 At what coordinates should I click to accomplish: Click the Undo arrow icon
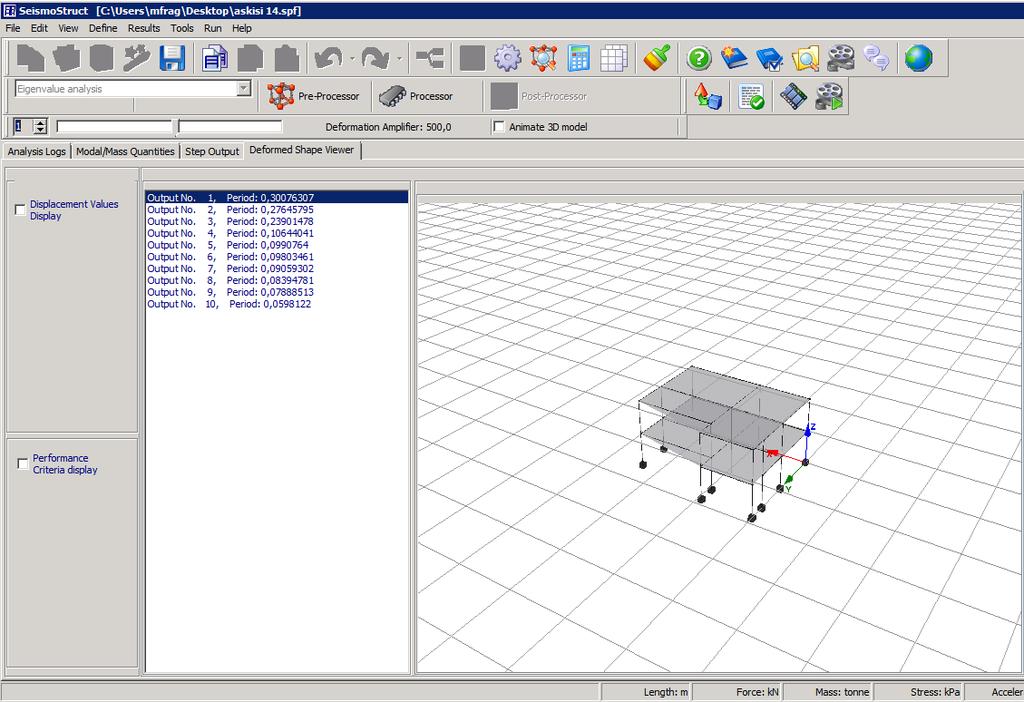(x=328, y=58)
